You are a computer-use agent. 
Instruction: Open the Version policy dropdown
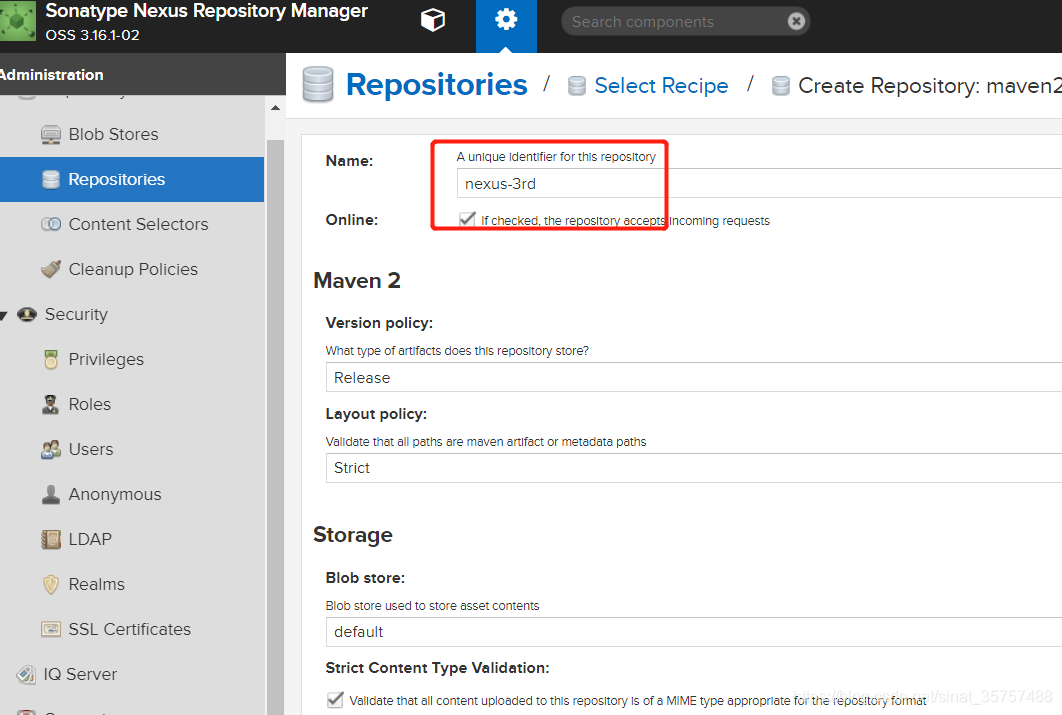tap(694, 377)
